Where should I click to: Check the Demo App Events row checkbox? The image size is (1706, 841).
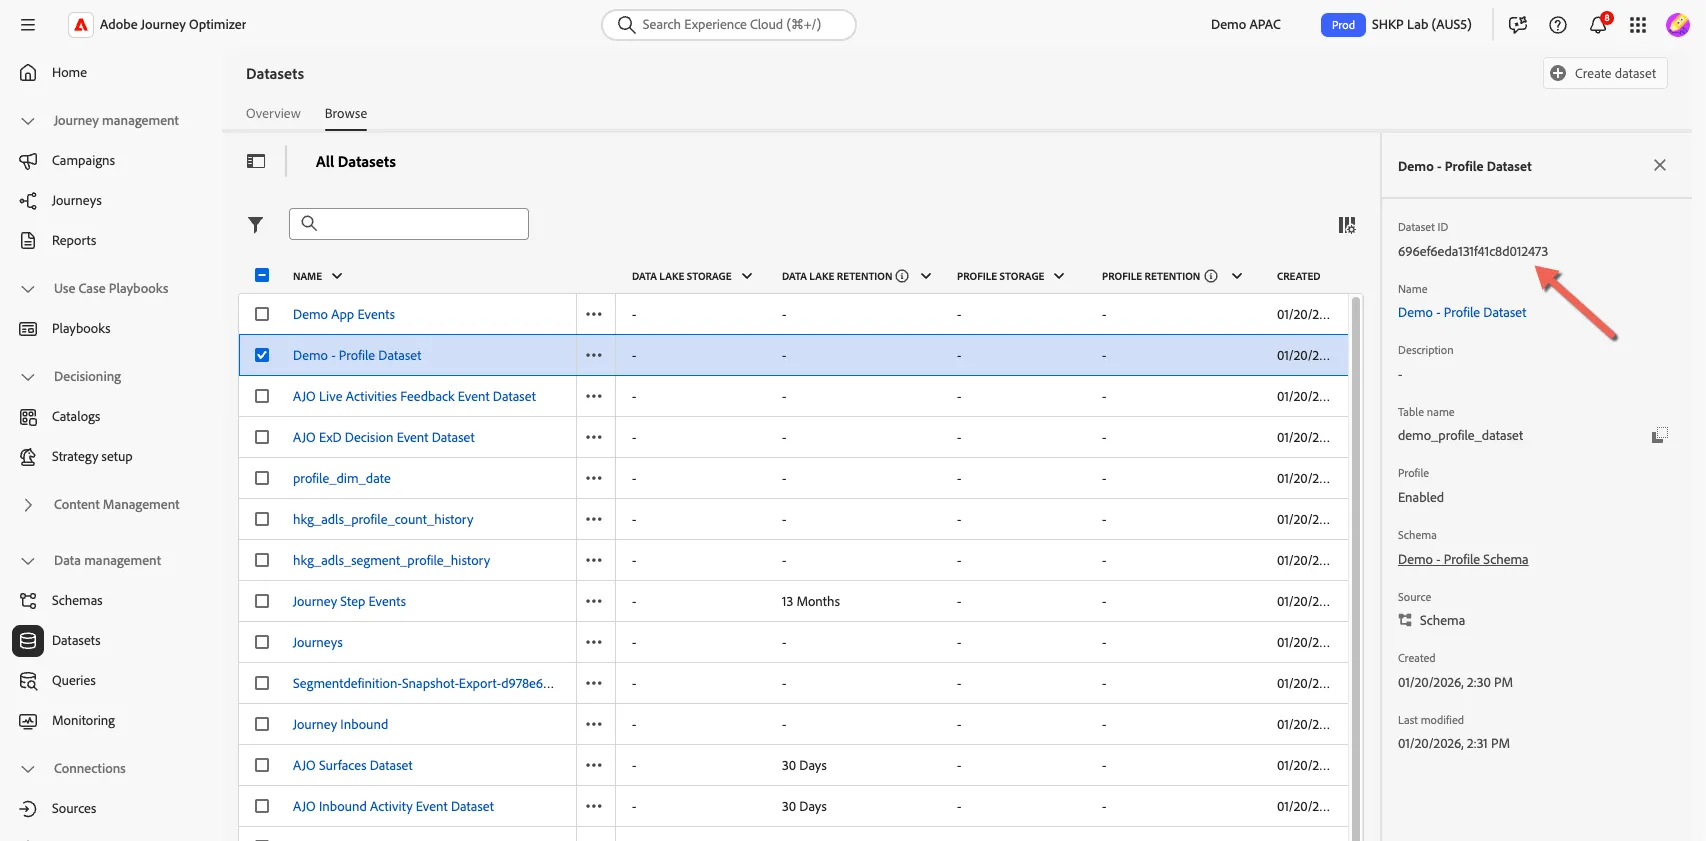(x=262, y=314)
